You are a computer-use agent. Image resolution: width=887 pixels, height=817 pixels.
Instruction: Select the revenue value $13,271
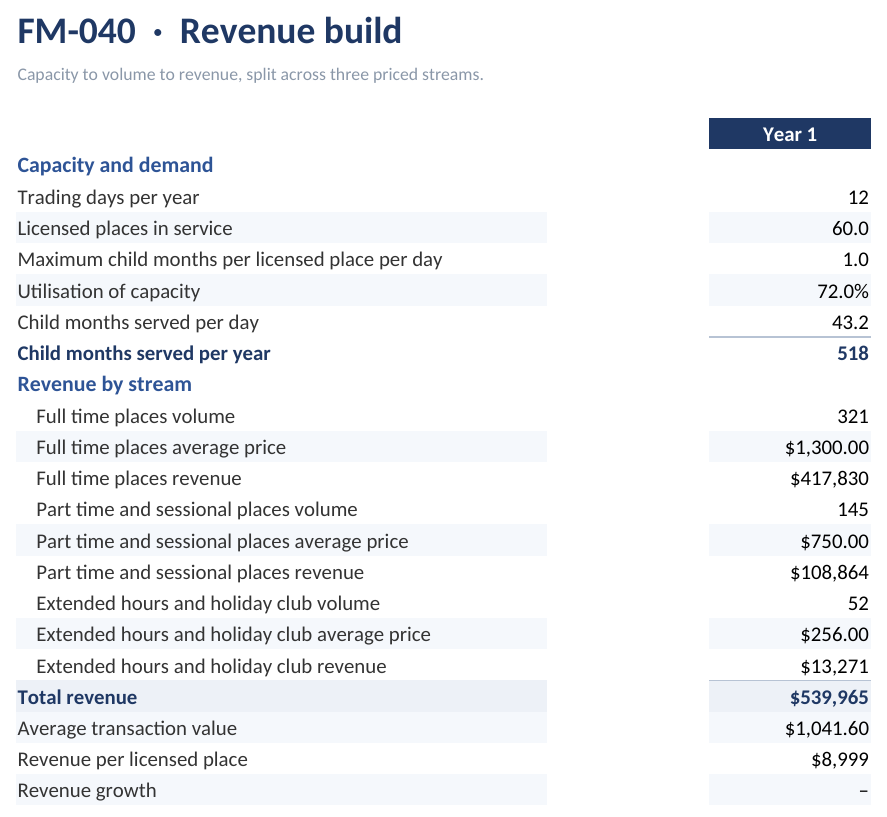[834, 666]
